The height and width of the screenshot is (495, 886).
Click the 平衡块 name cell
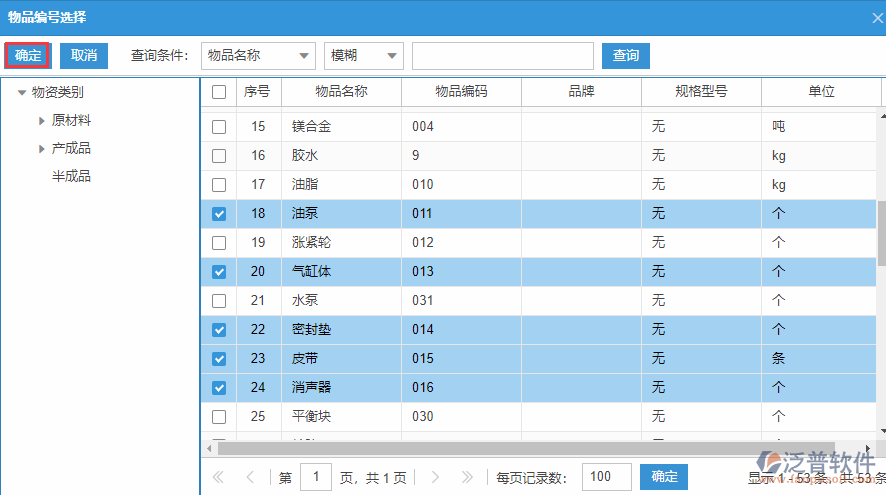click(x=341, y=416)
